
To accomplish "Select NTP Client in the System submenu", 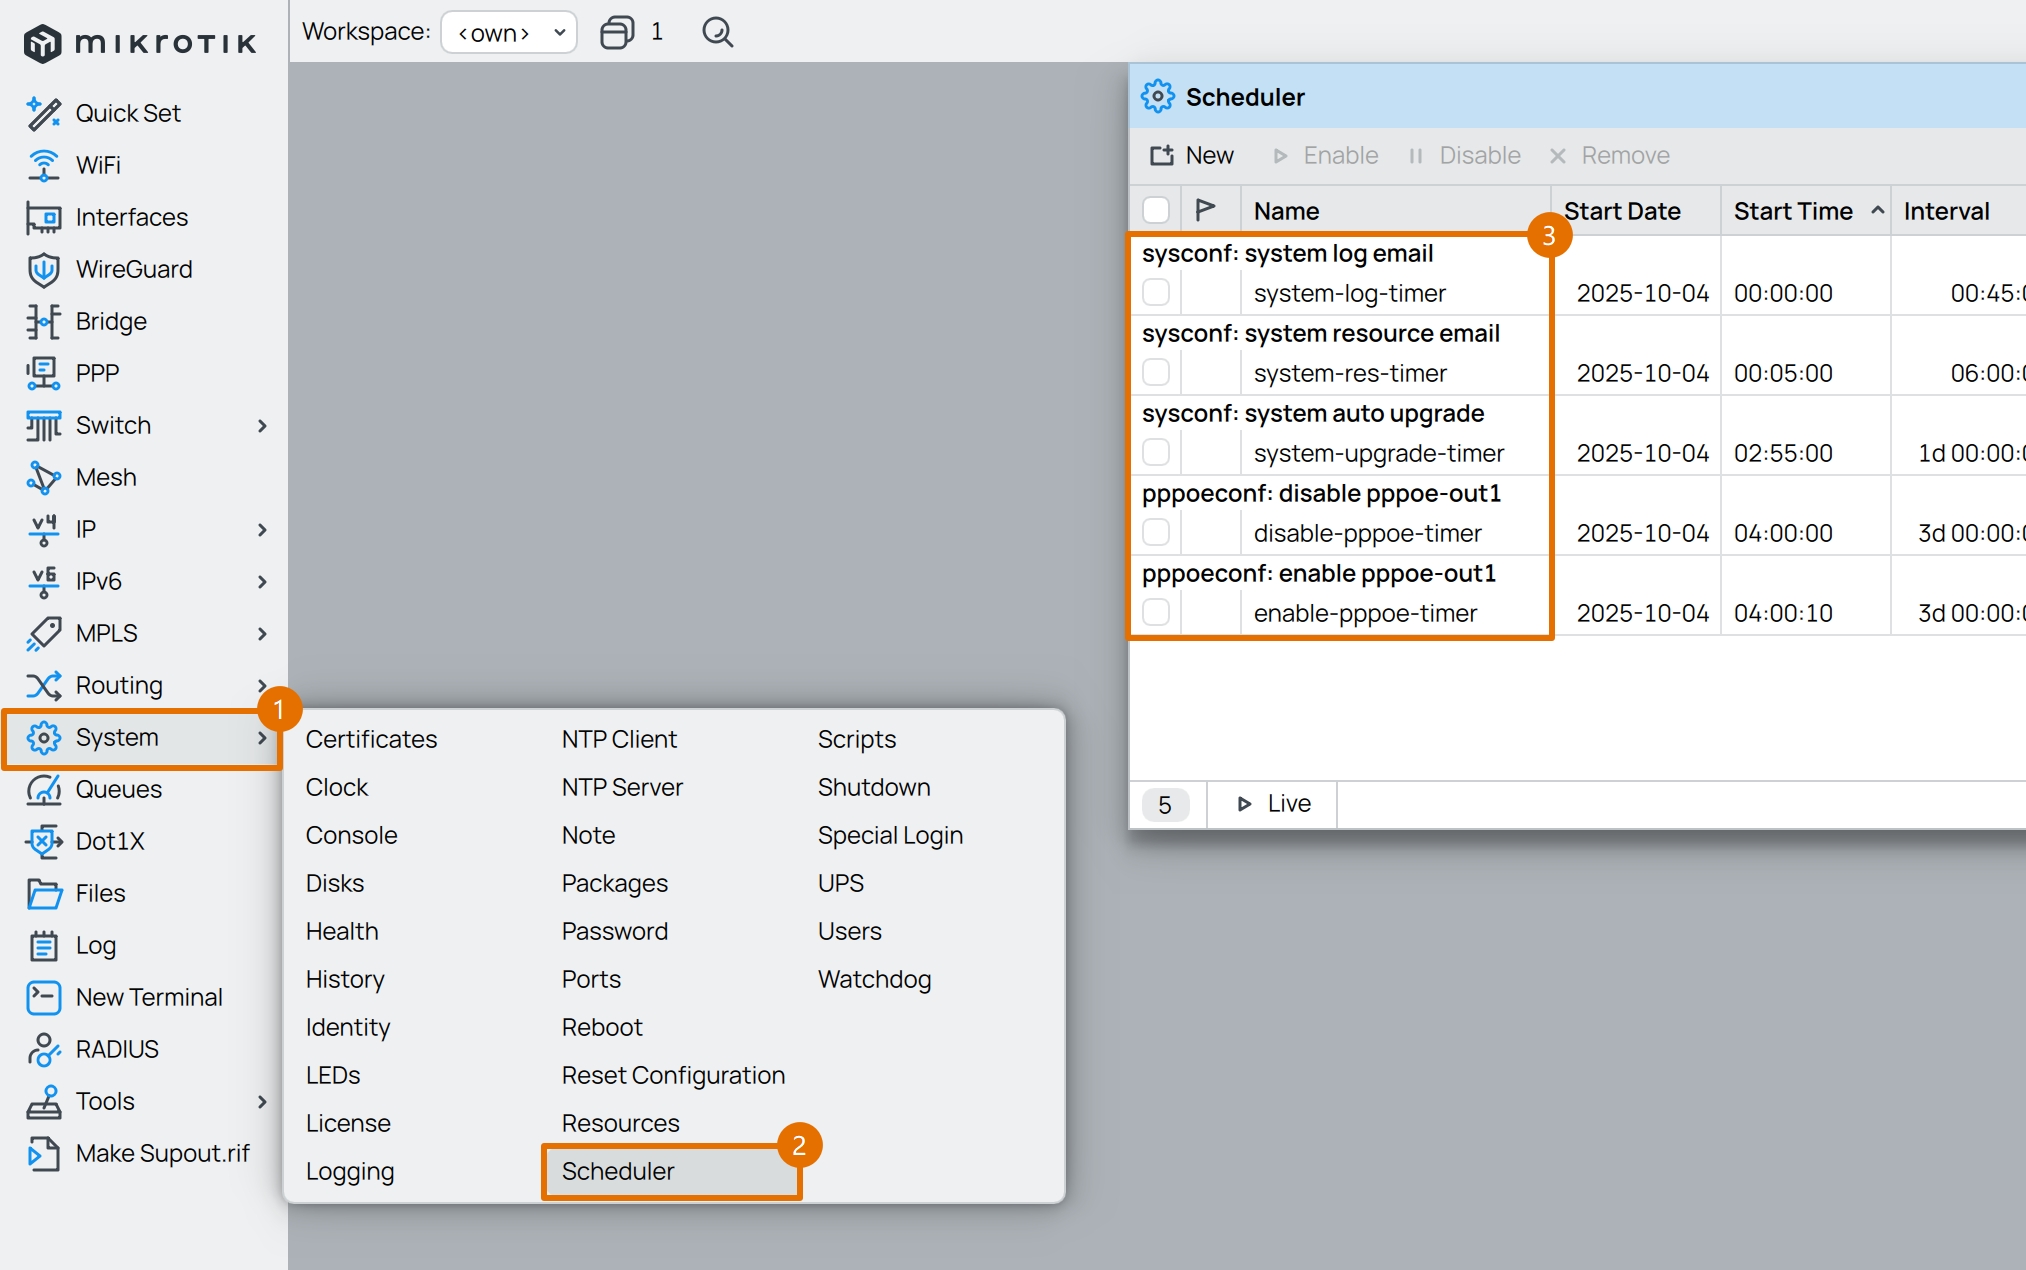I will (x=619, y=739).
